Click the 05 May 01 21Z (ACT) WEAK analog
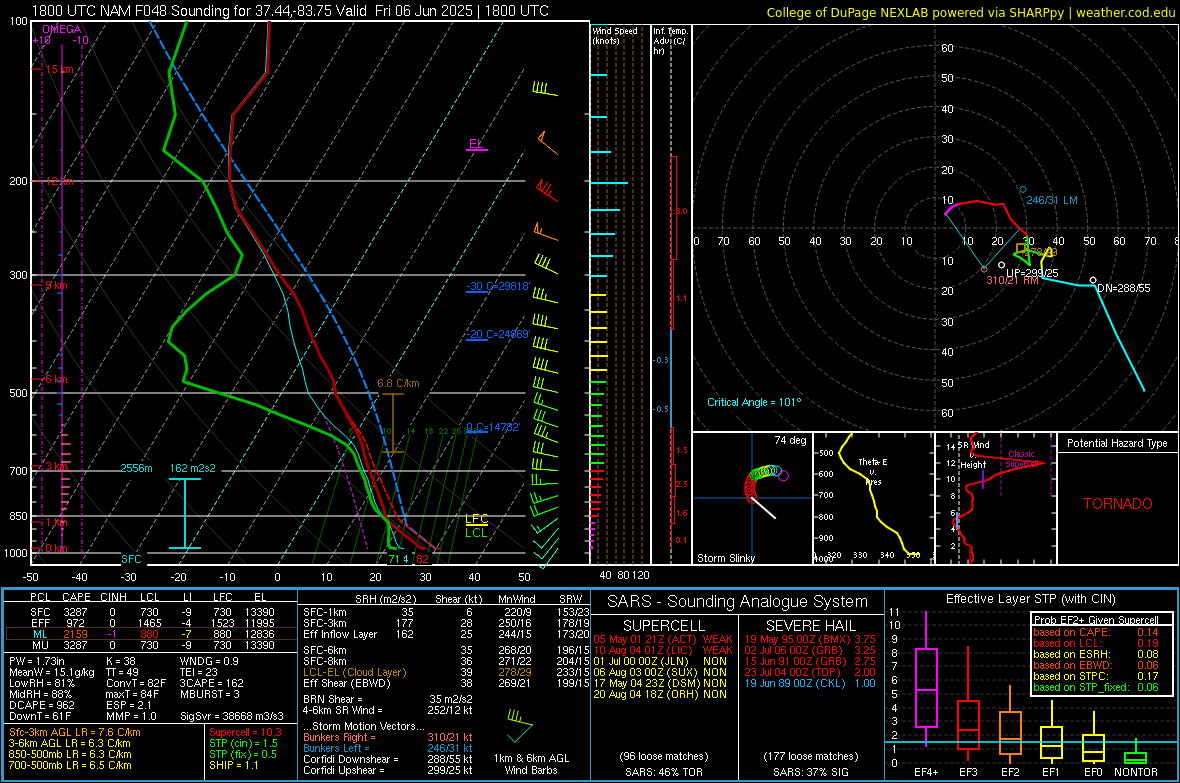Screen dimensions: 1180x783 663,639
